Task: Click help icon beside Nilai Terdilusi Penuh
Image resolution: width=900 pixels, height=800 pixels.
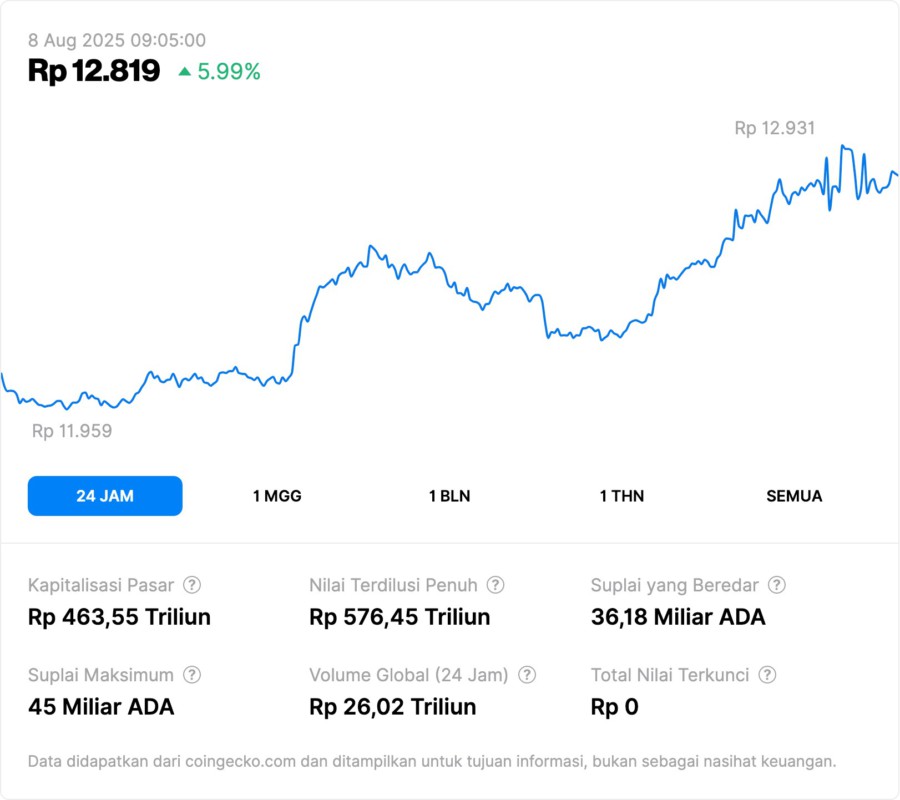Action: pyautogui.click(x=495, y=585)
